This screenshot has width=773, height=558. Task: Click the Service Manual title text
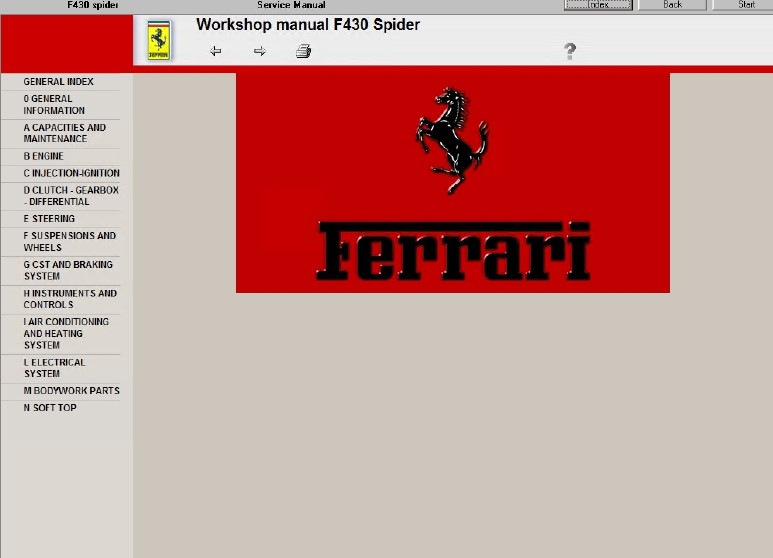[291, 5]
